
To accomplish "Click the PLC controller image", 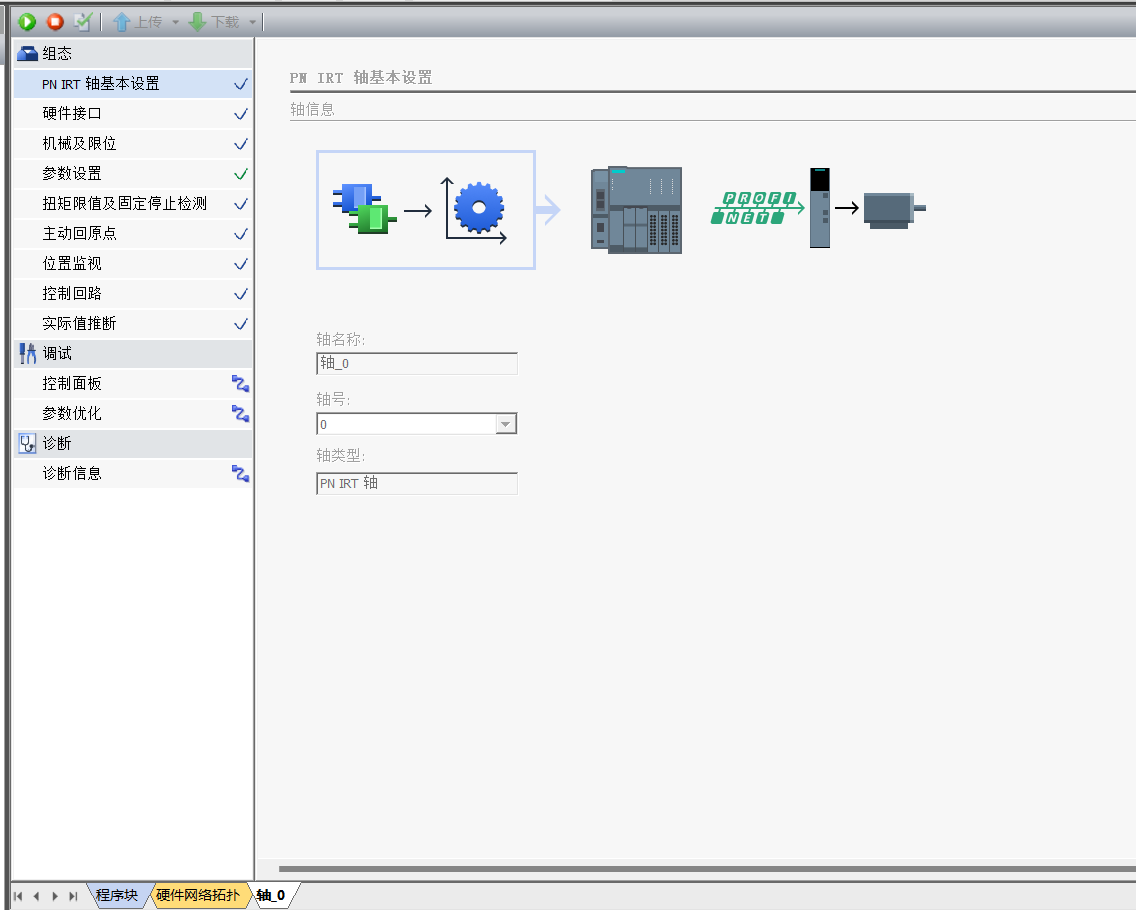I will pyautogui.click(x=636, y=210).
